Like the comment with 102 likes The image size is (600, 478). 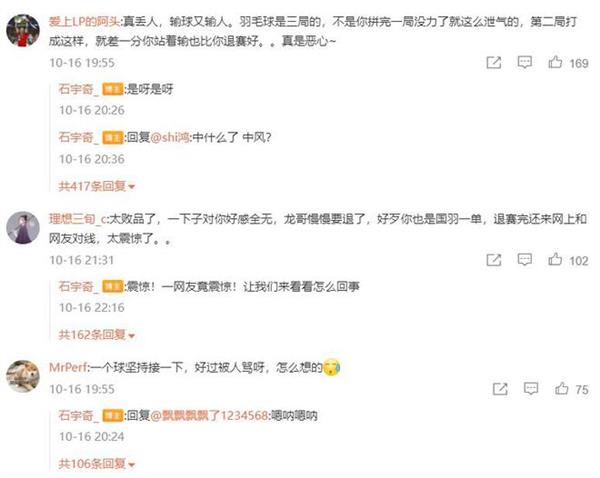coord(555,260)
